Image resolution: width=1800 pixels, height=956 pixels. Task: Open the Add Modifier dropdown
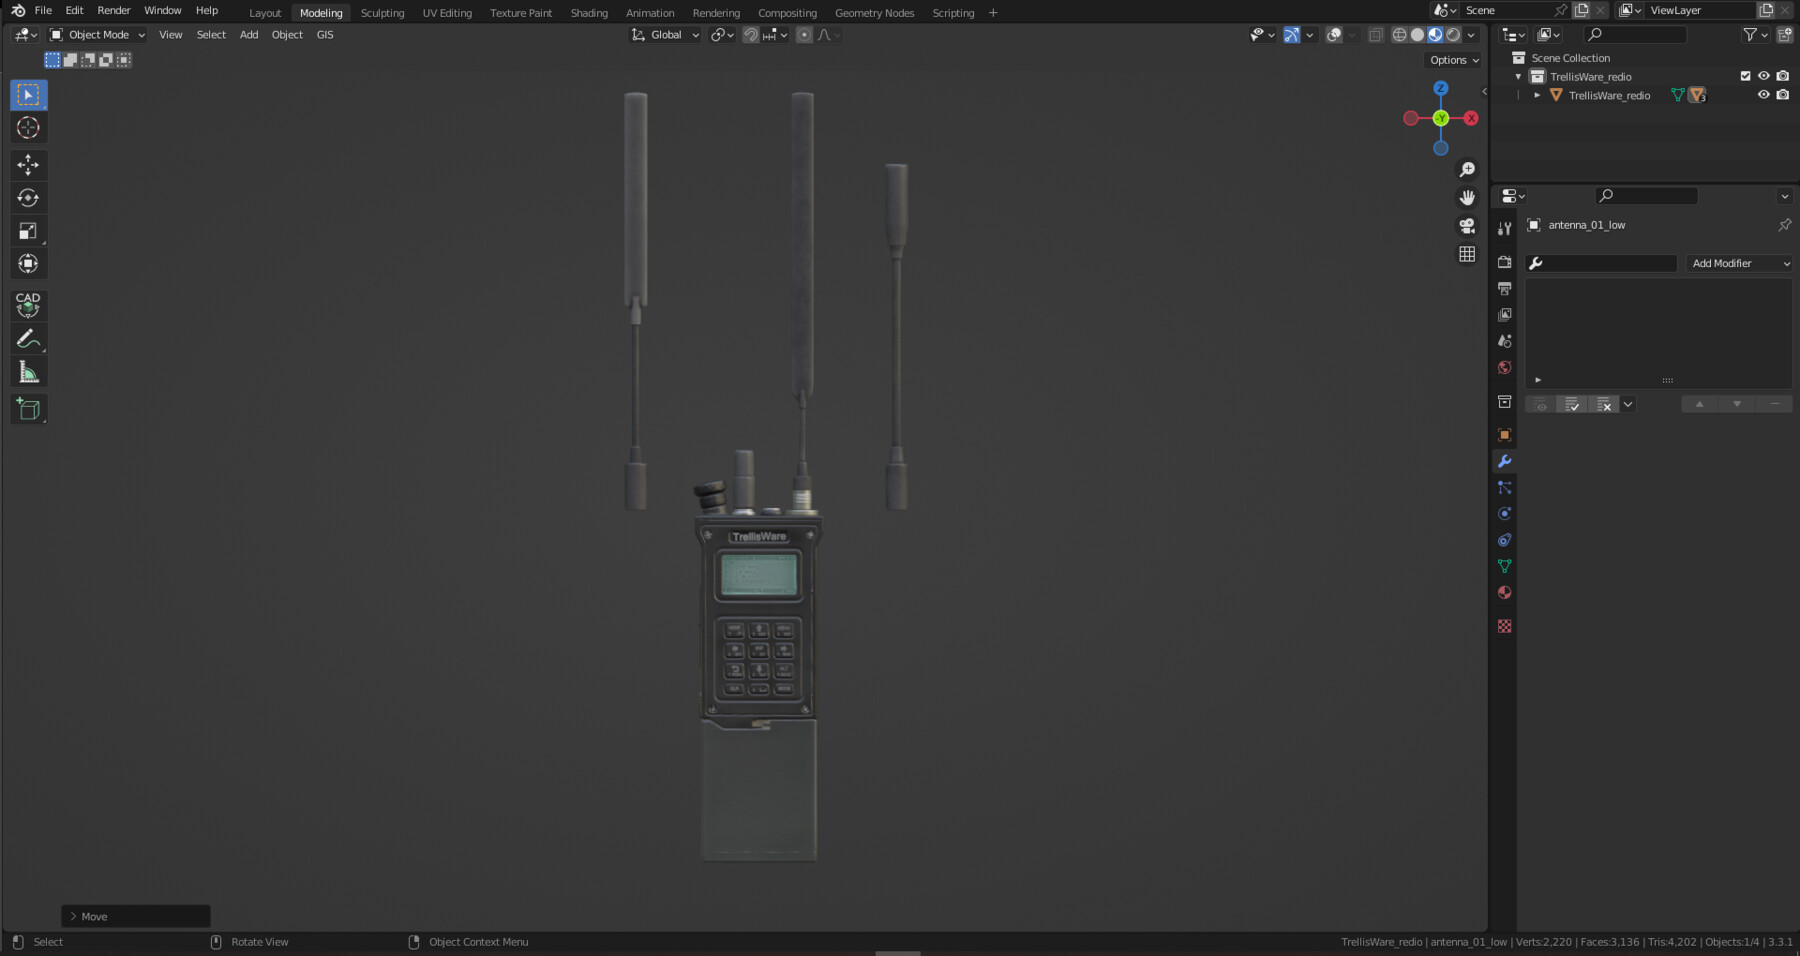click(1739, 263)
